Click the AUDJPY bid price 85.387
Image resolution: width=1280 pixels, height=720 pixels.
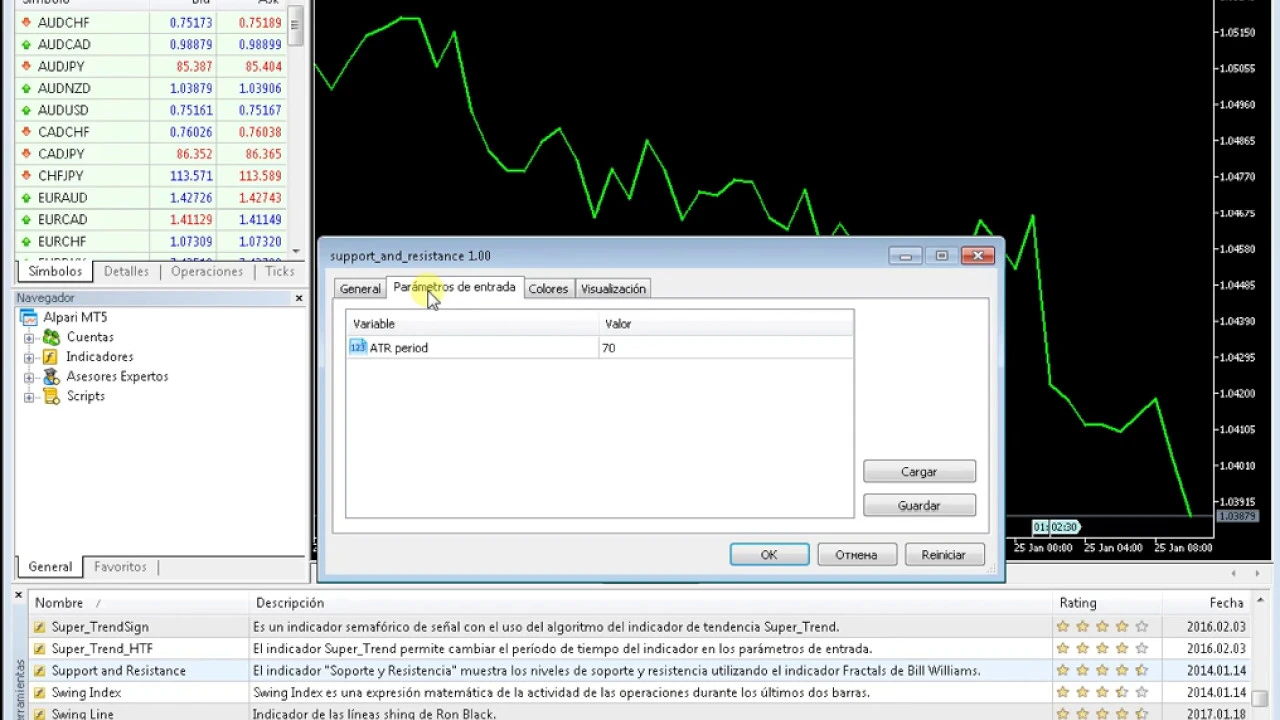point(194,67)
